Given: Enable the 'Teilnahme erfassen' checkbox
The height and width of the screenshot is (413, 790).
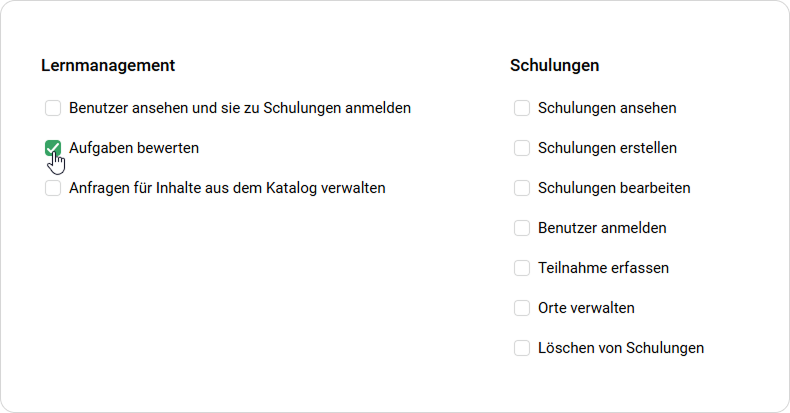Looking at the screenshot, I should click(x=522, y=268).
